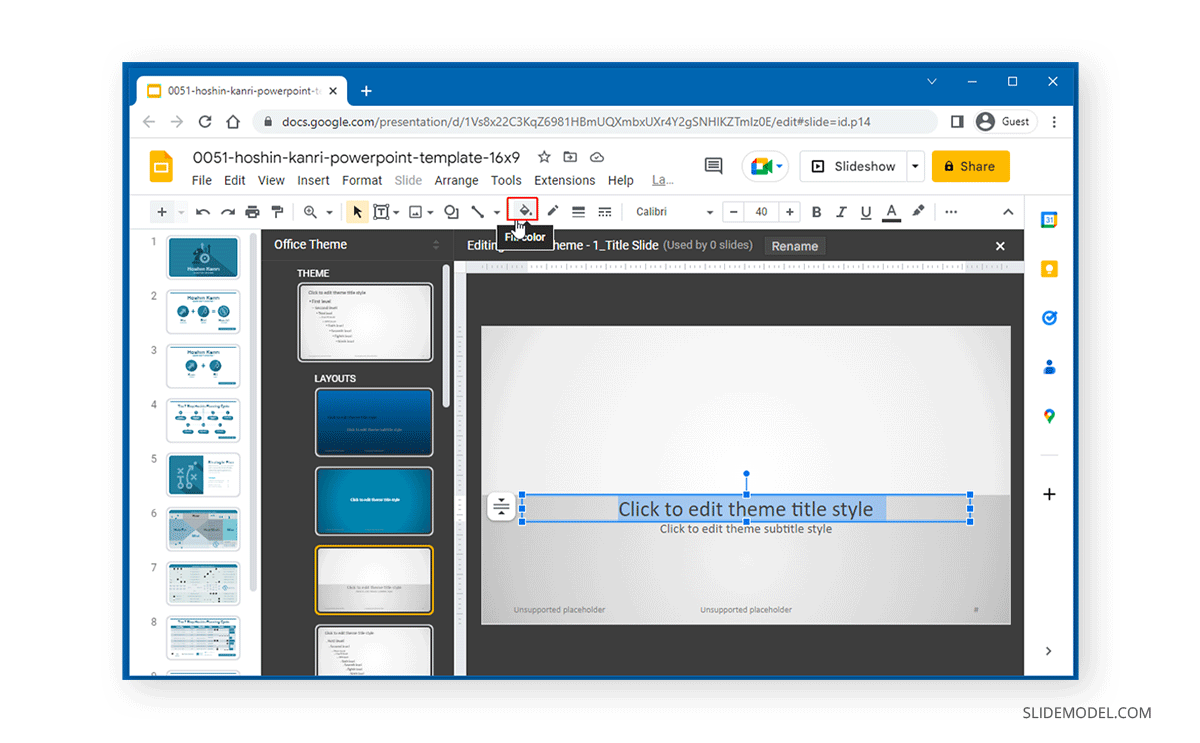Open the Insert menu
Viewport: 1200px width, 743px height.
(x=313, y=180)
